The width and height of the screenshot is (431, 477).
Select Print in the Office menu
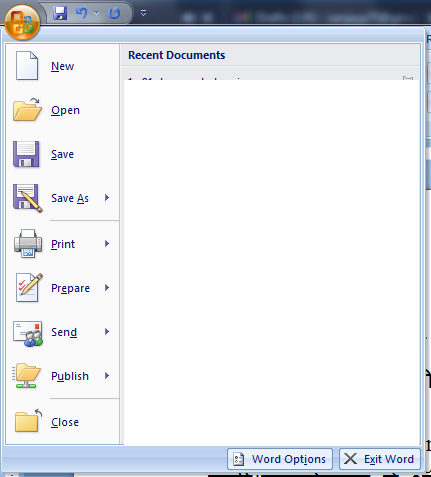coord(63,244)
